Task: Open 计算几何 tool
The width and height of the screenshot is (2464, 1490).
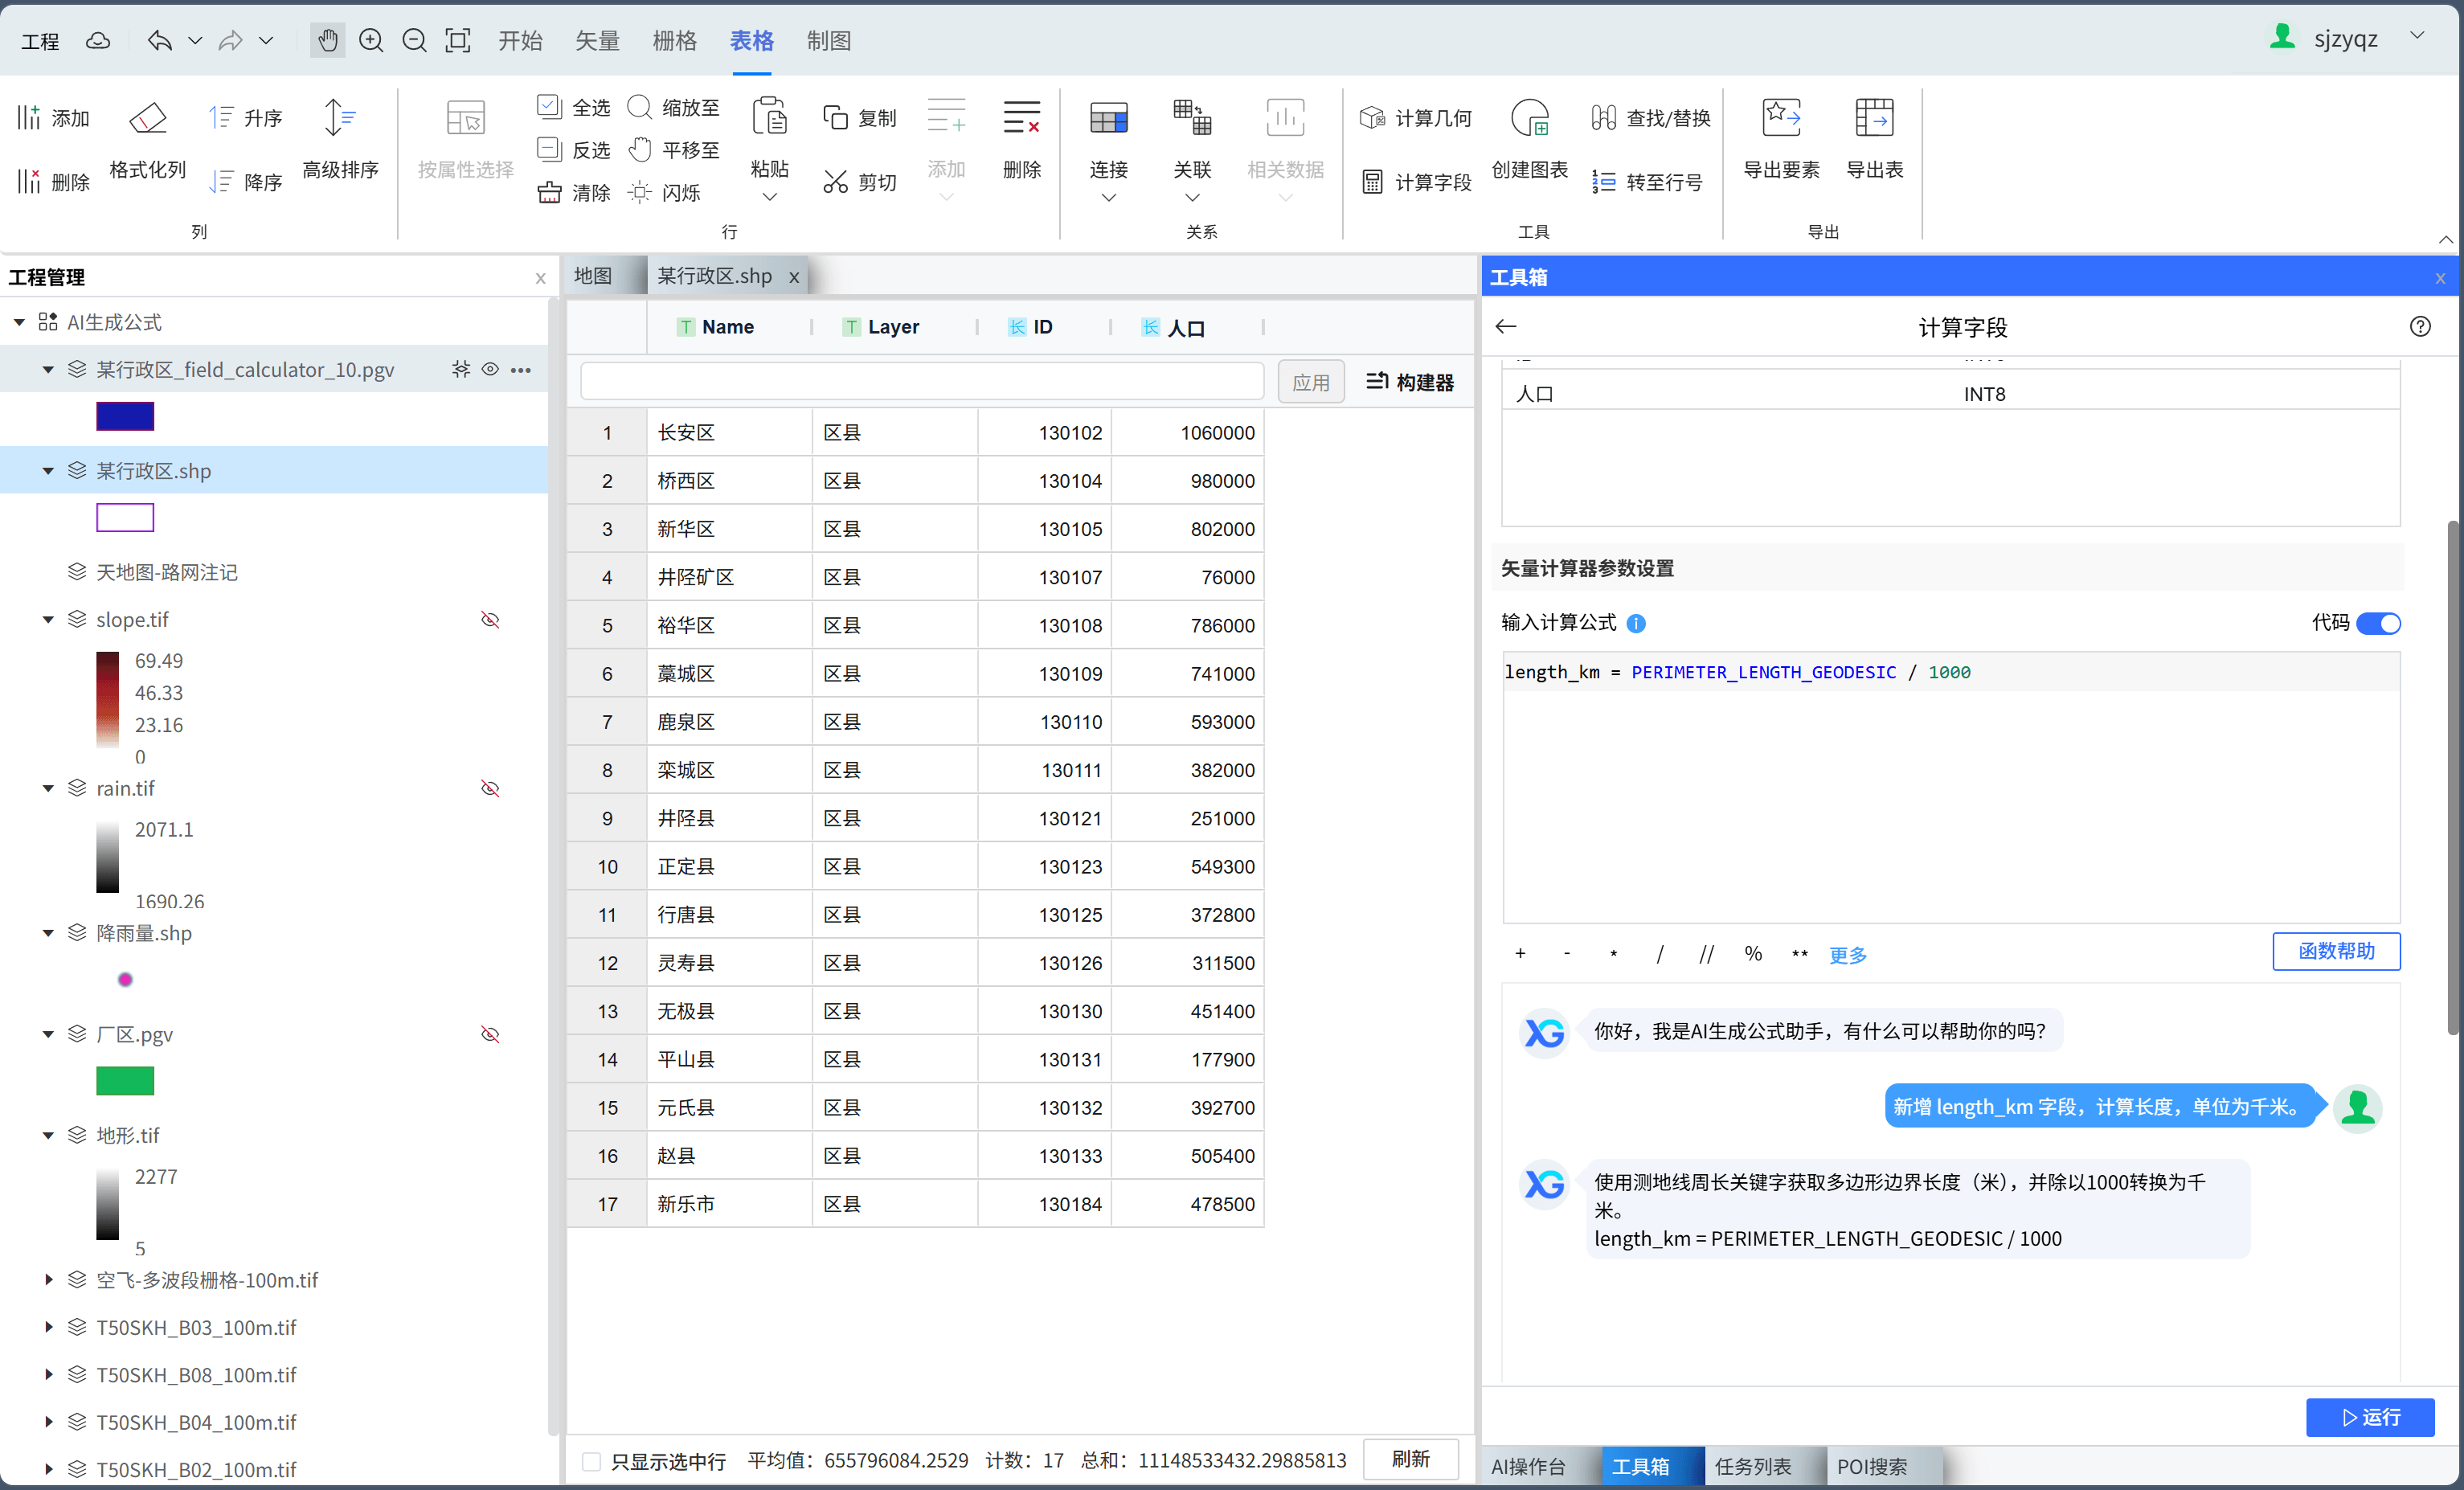Action: pyautogui.click(x=1416, y=118)
